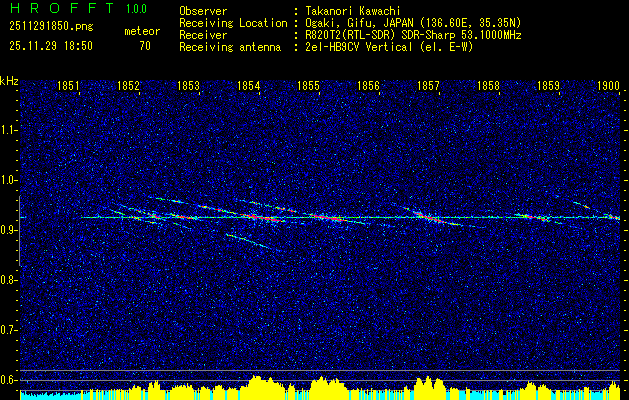Click the 1859 time marker
The height and width of the screenshot is (400, 629).
pos(548,85)
